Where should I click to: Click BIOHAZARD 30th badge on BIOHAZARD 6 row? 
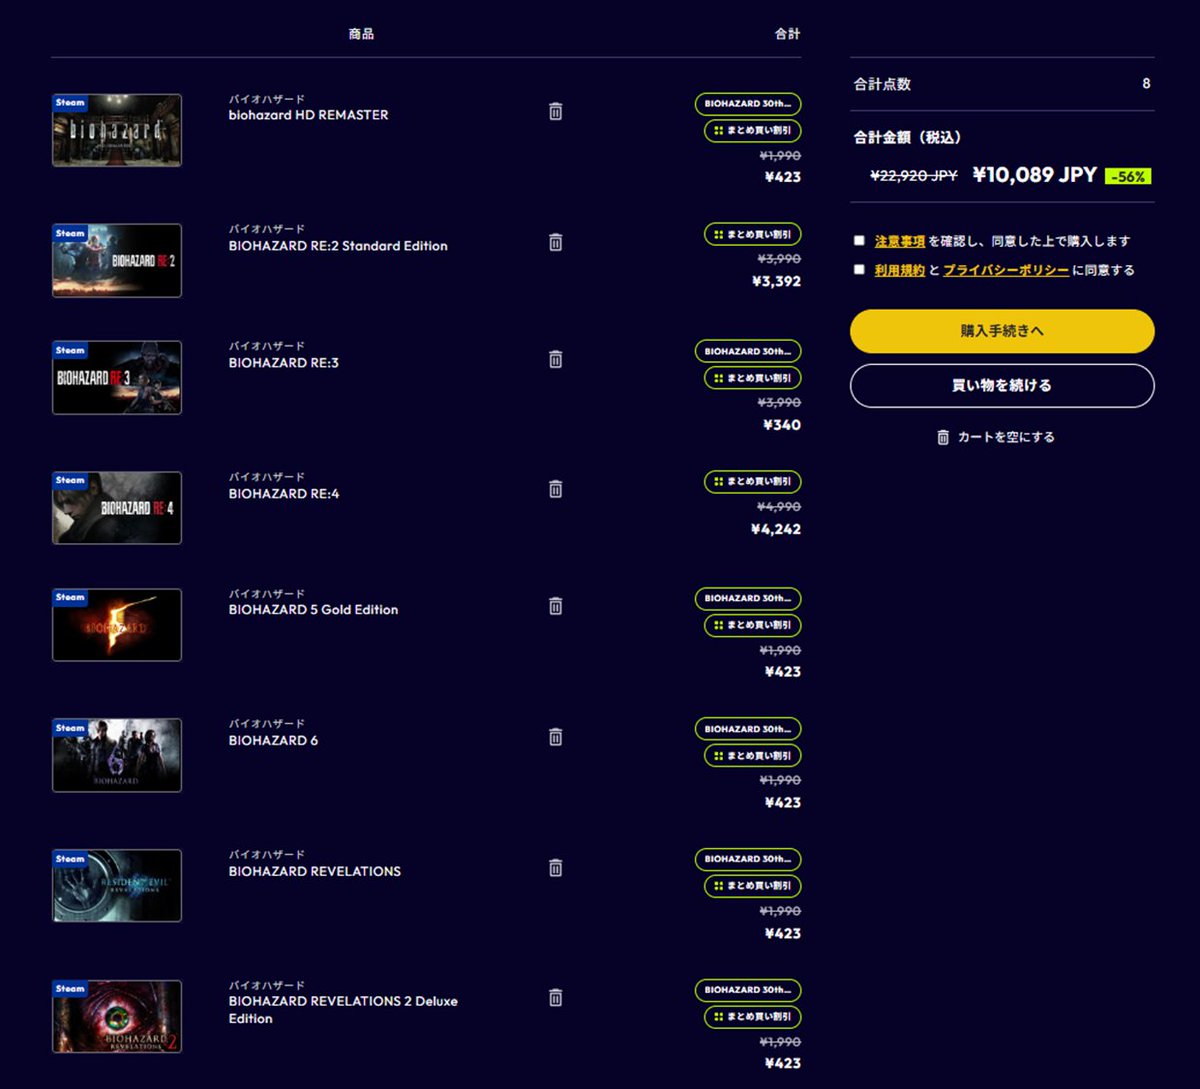coord(748,729)
